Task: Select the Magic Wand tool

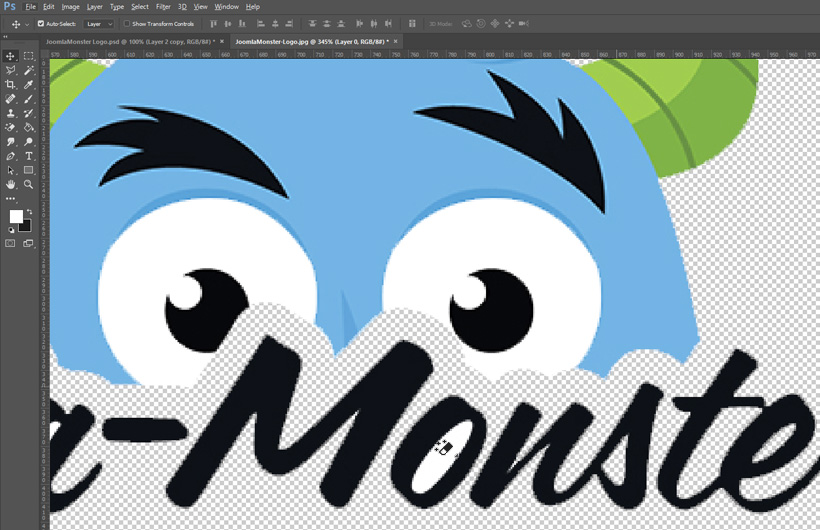Action: (x=28, y=70)
